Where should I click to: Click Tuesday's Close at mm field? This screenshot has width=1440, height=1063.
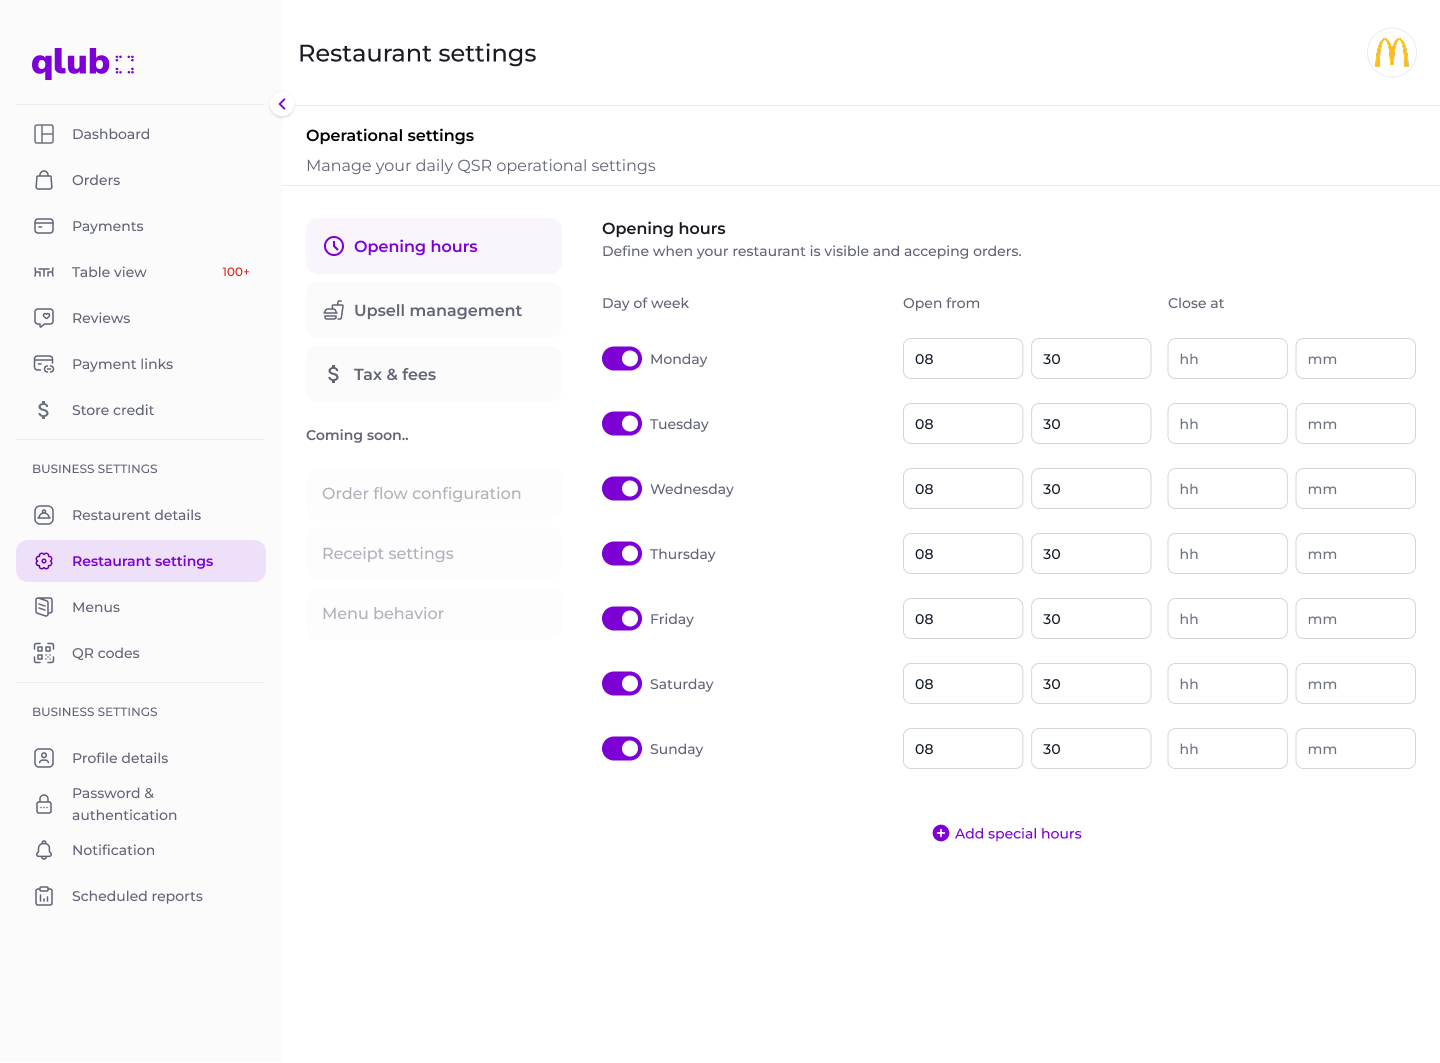click(x=1355, y=424)
